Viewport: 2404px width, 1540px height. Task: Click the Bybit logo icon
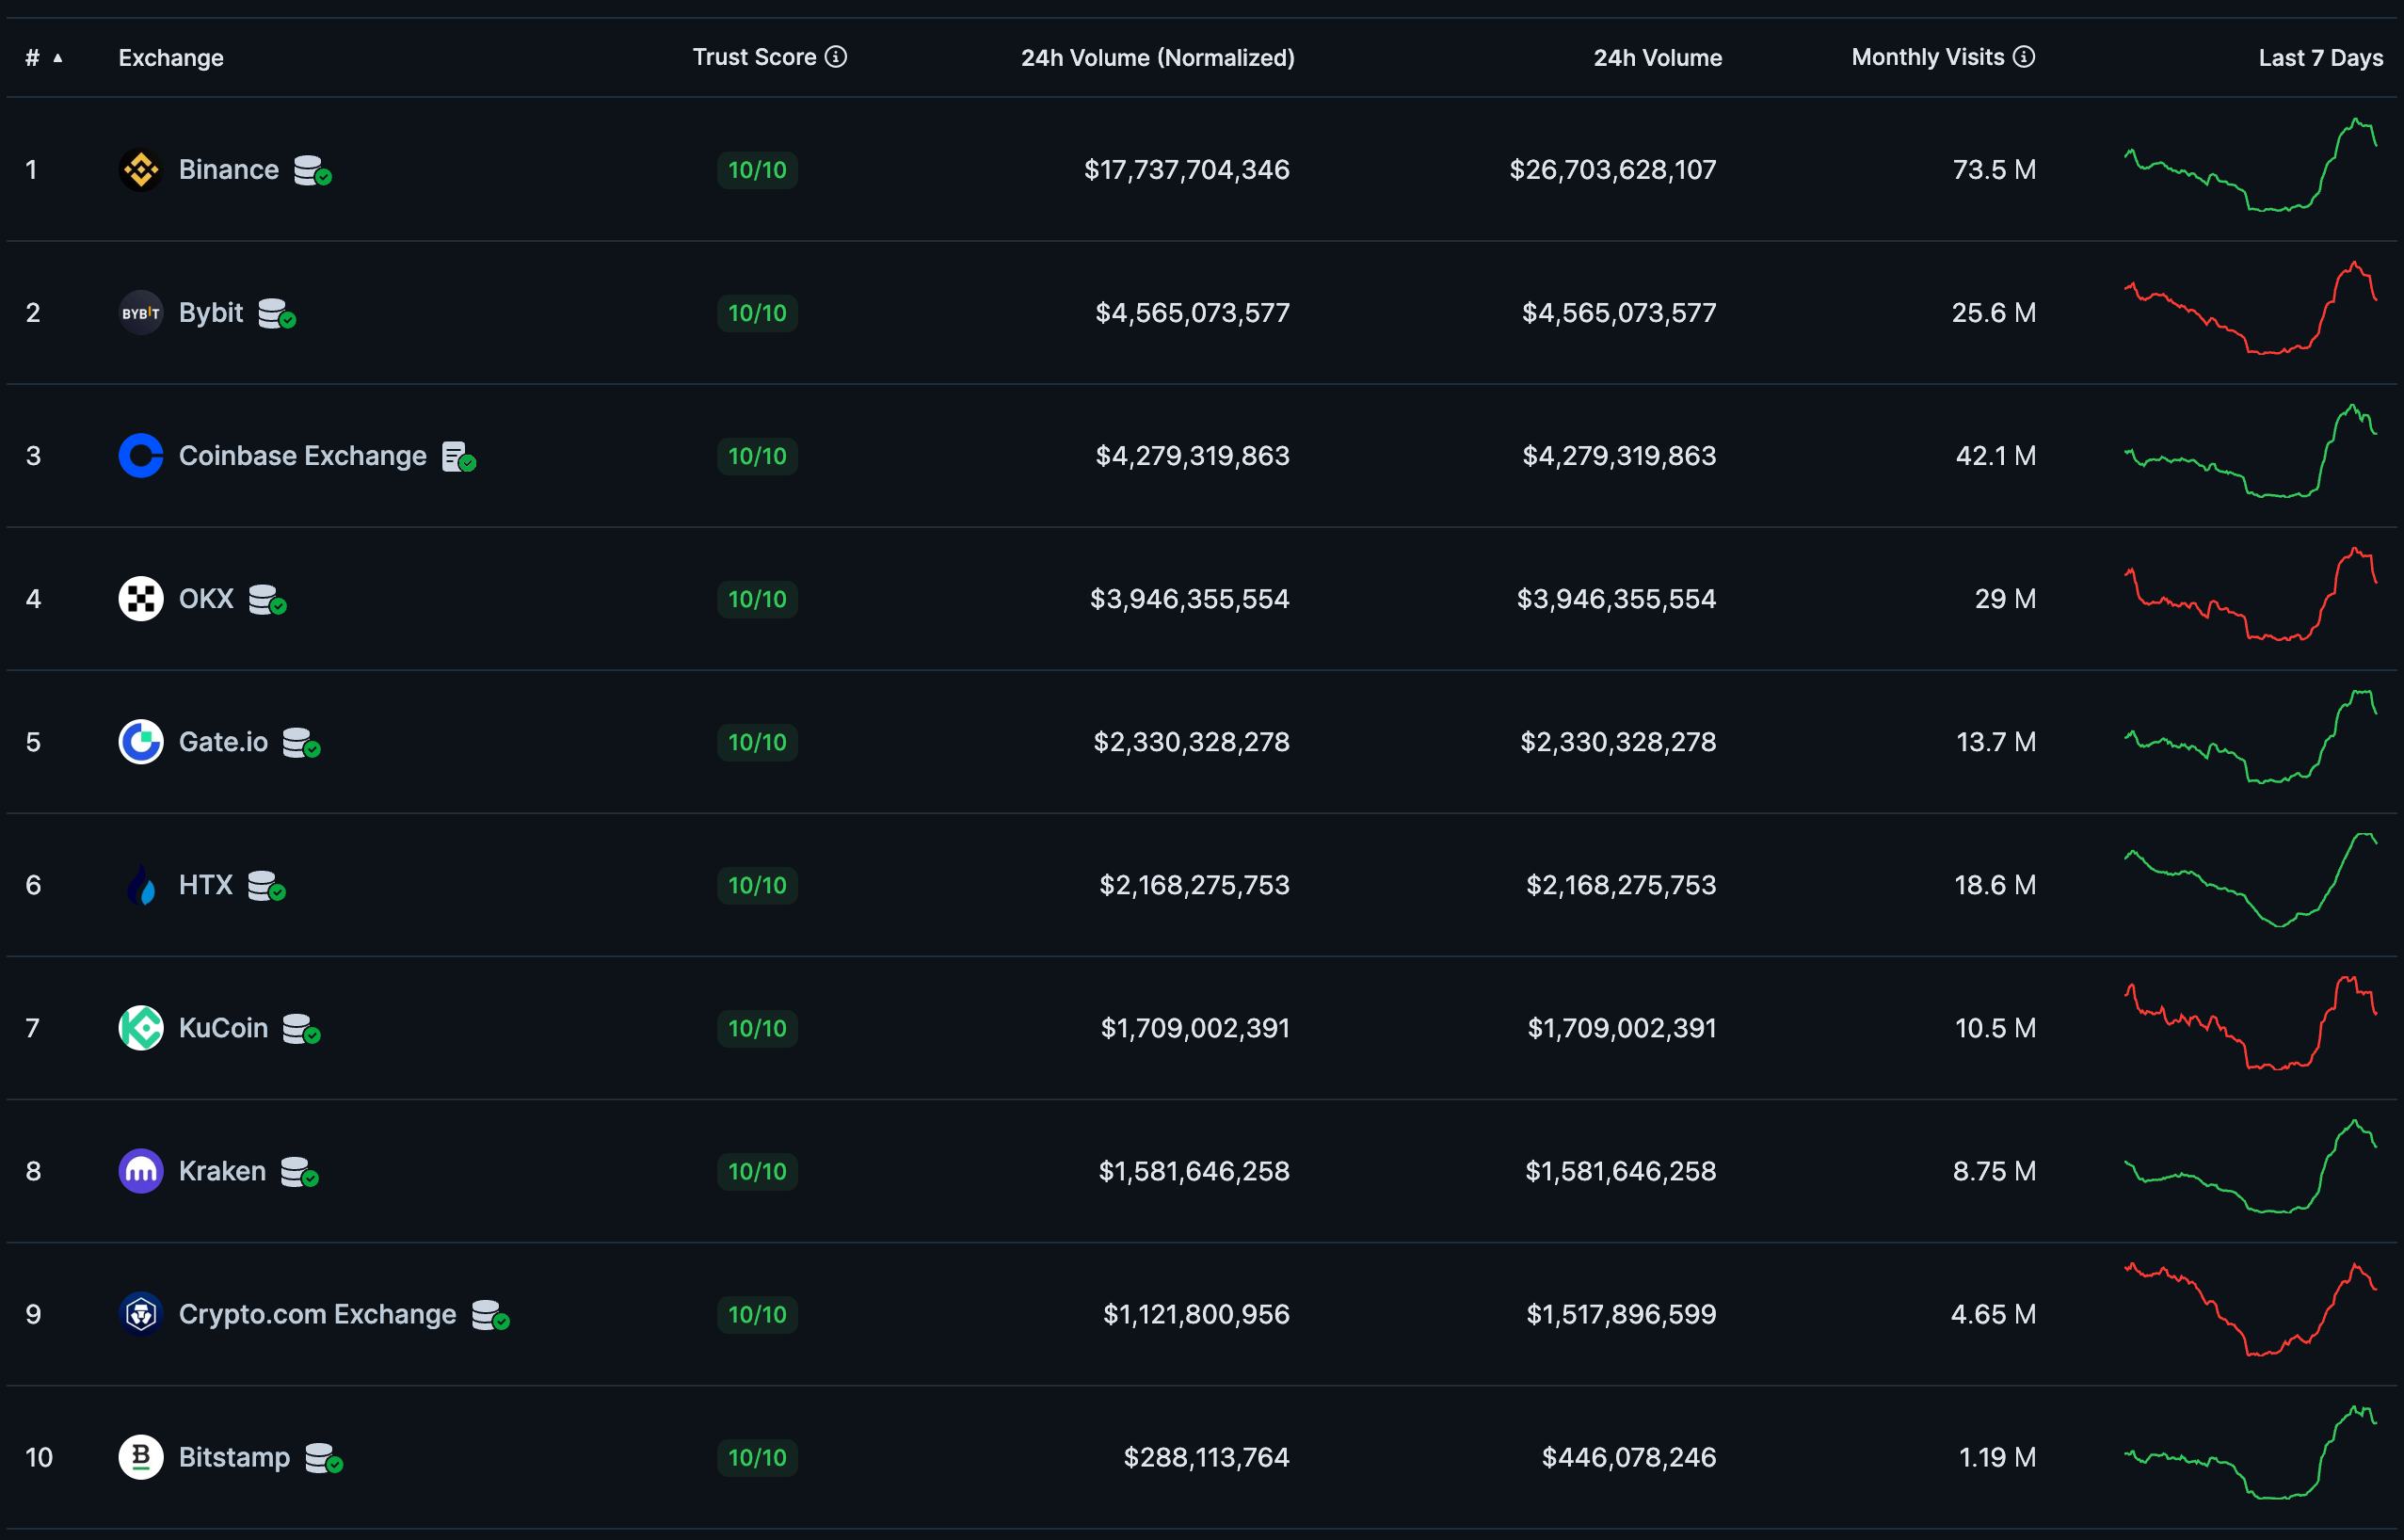pos(140,313)
